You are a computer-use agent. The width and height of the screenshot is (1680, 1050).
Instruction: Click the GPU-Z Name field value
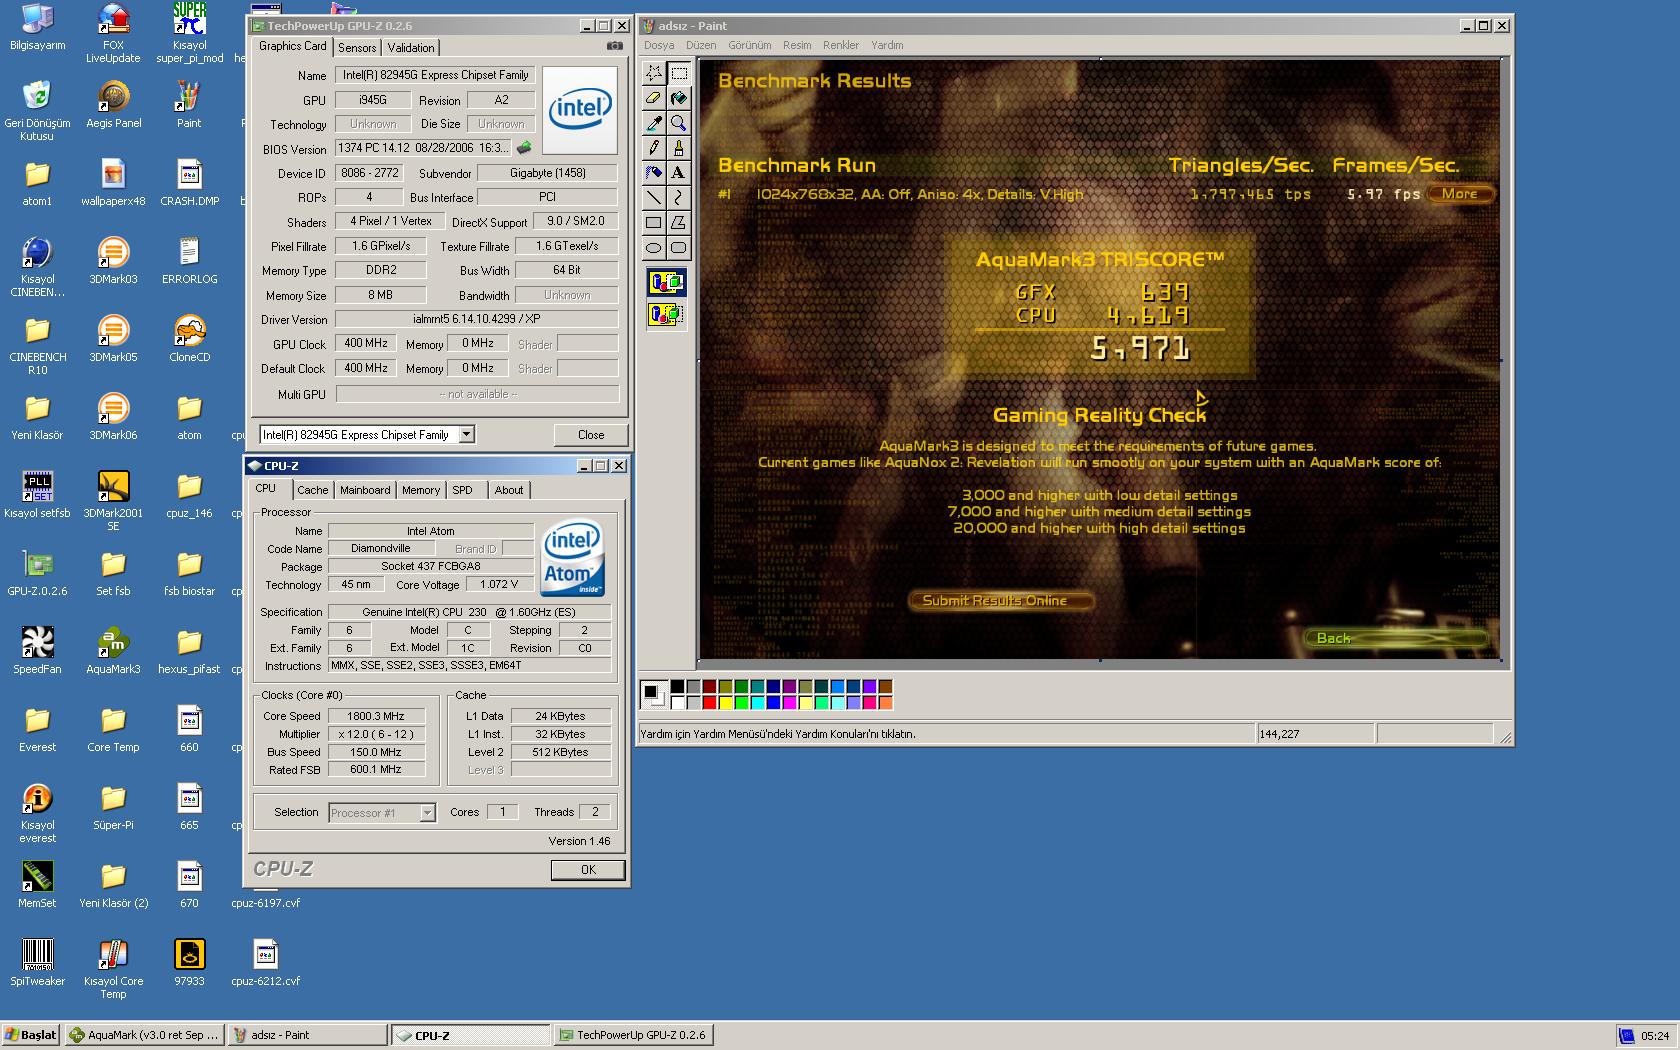(x=436, y=75)
